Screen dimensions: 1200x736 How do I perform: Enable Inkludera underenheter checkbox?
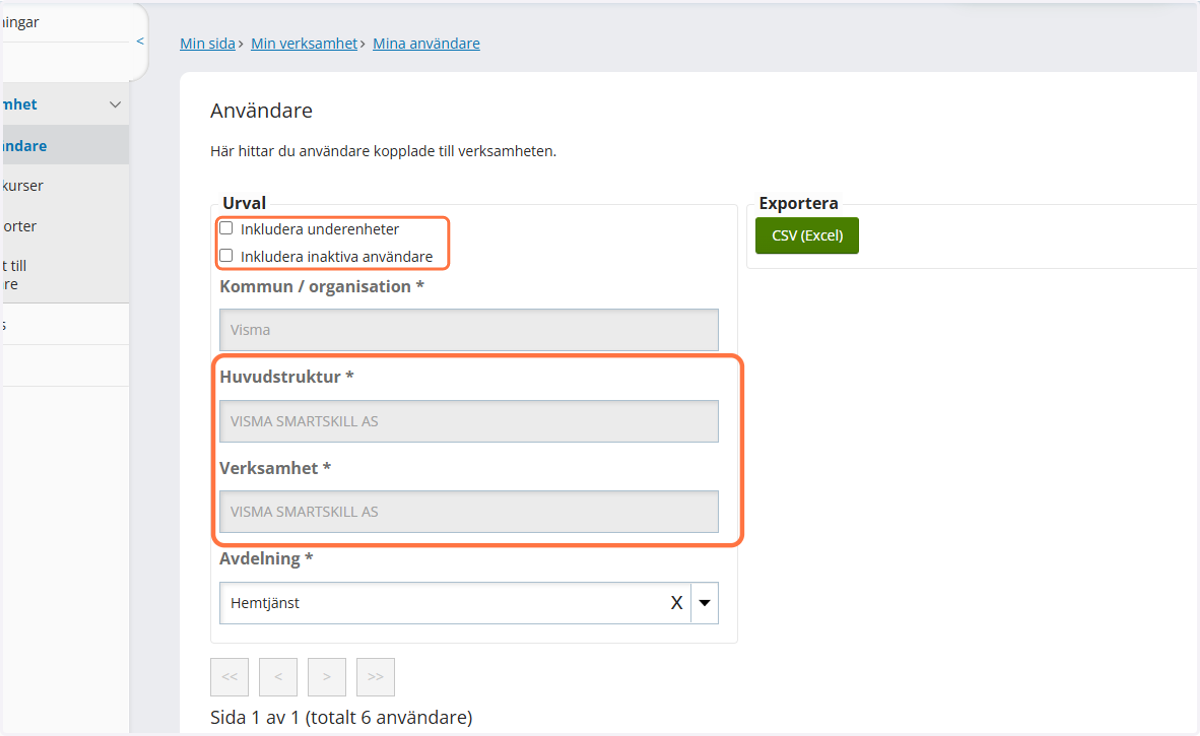coord(226,228)
